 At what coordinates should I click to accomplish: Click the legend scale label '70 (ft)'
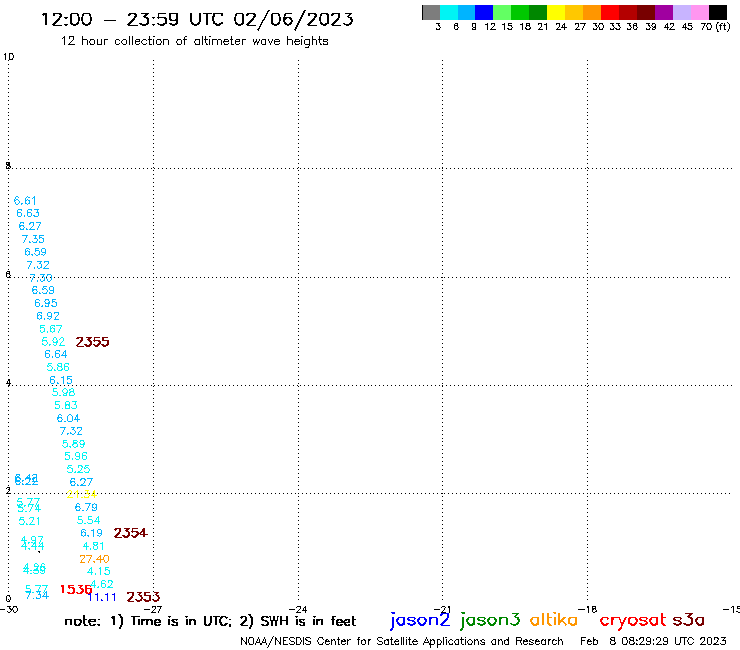[715, 26]
